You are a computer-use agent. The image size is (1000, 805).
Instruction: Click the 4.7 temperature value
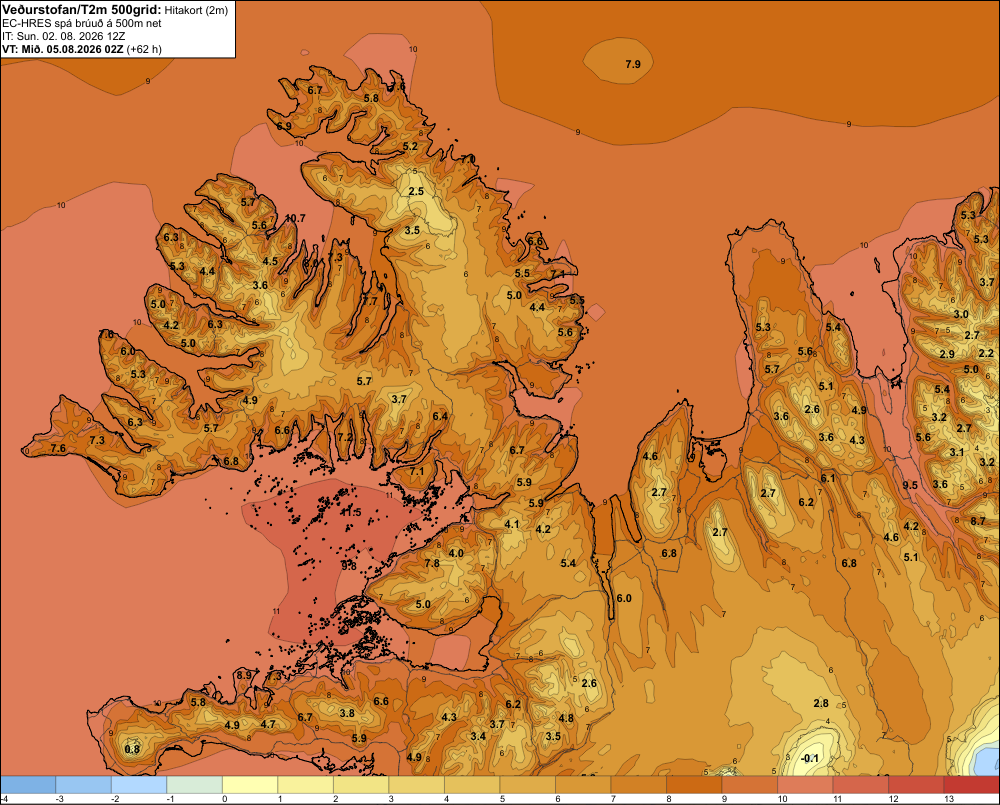click(268, 724)
